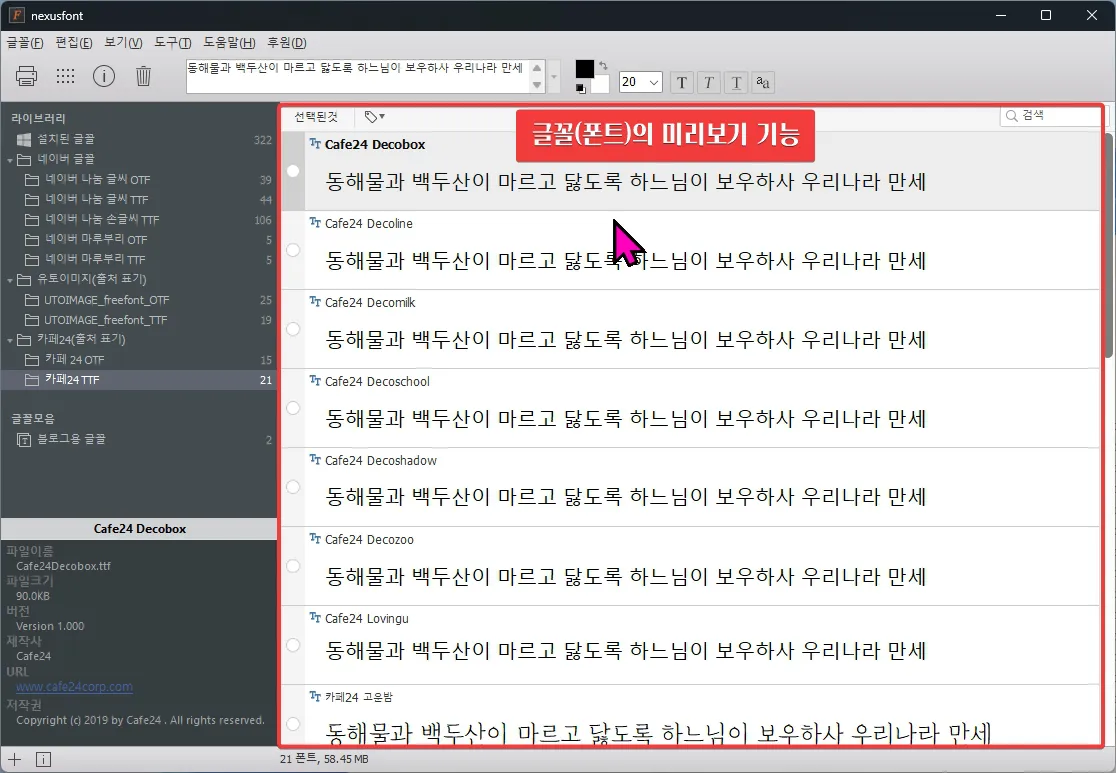The height and width of the screenshot is (773, 1116).
Task: Click the 선택된것 filter button
Action: (316, 117)
